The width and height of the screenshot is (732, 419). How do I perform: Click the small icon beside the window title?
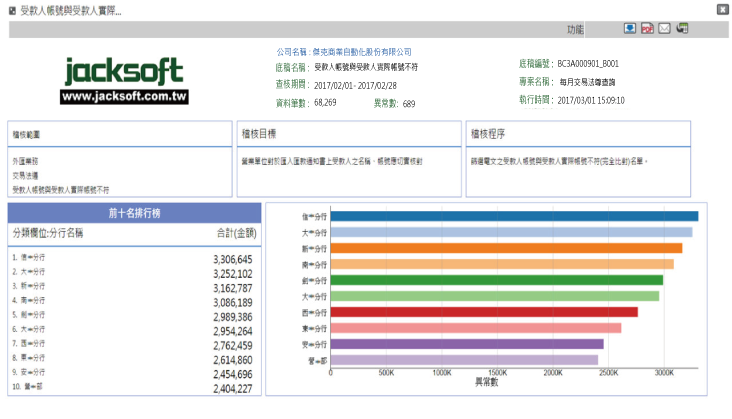[x=12, y=11]
